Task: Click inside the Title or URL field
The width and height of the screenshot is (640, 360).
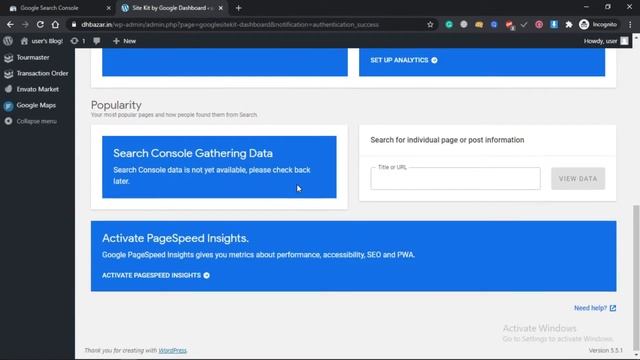Action: click(456, 178)
